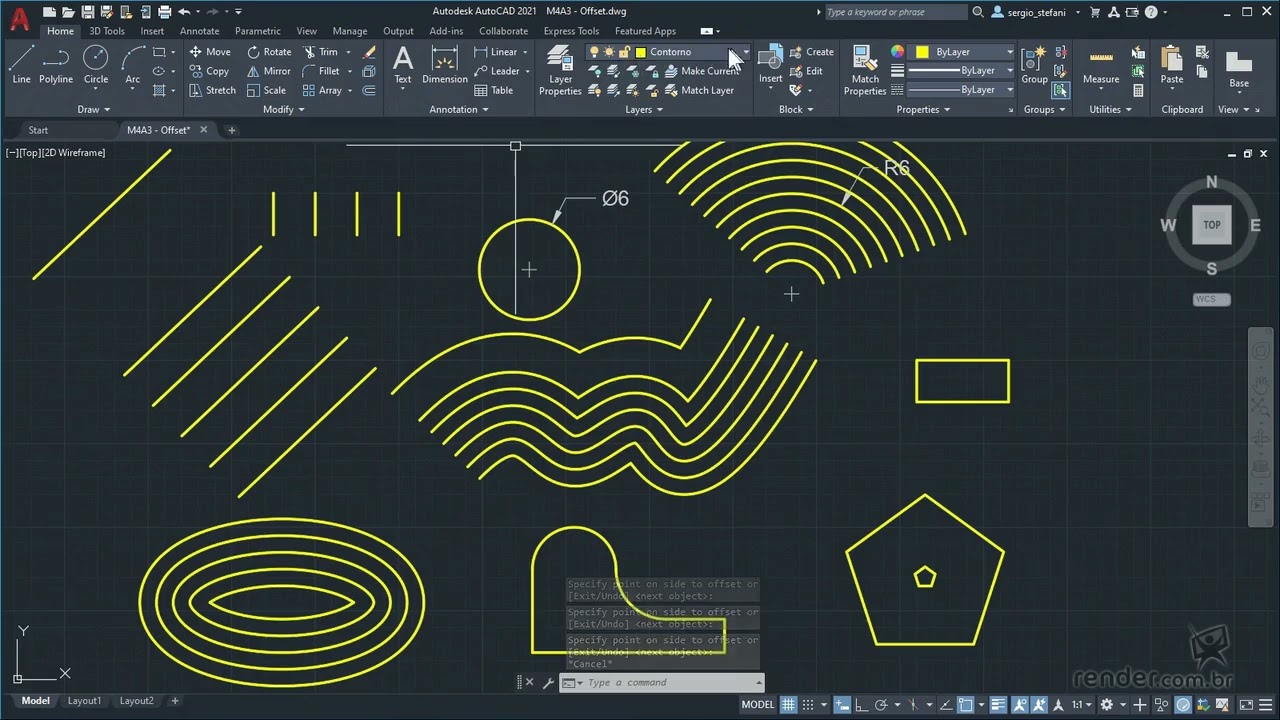Toggle dynamic input in status bar
The height and width of the screenshot is (720, 1280).
pyautogui.click(x=843, y=704)
